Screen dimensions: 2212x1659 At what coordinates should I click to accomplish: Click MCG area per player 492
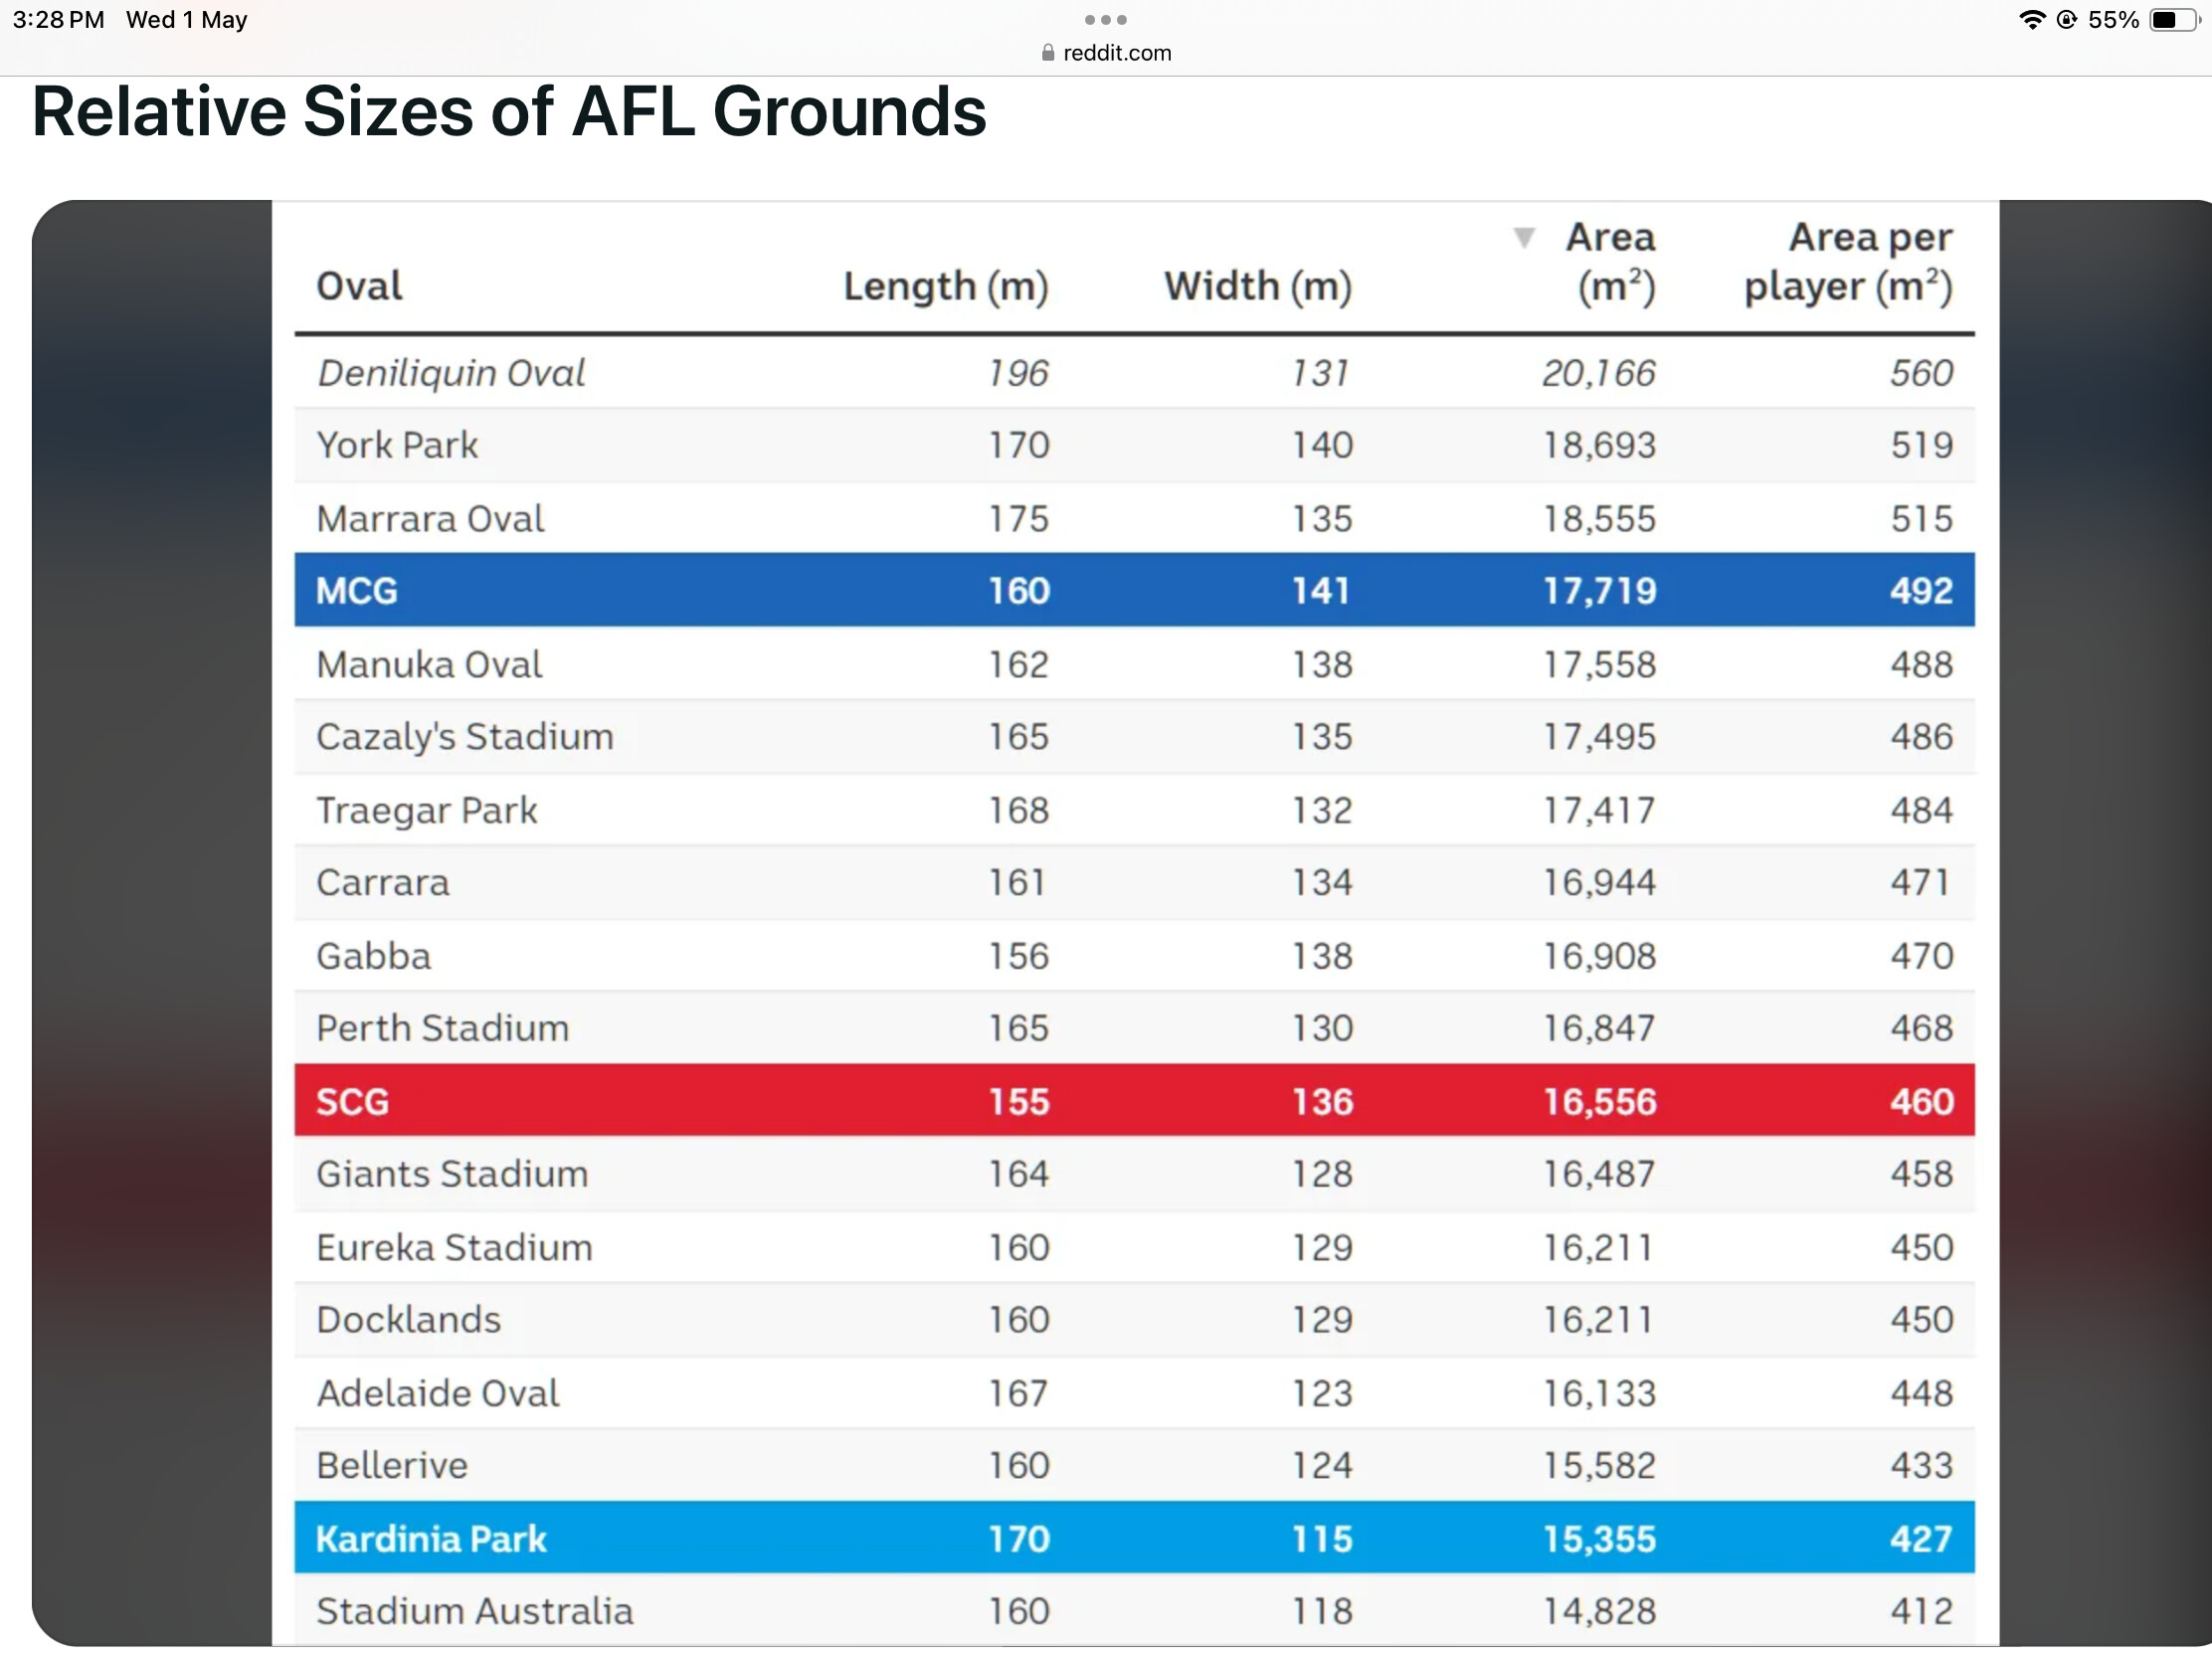pyautogui.click(x=1921, y=591)
